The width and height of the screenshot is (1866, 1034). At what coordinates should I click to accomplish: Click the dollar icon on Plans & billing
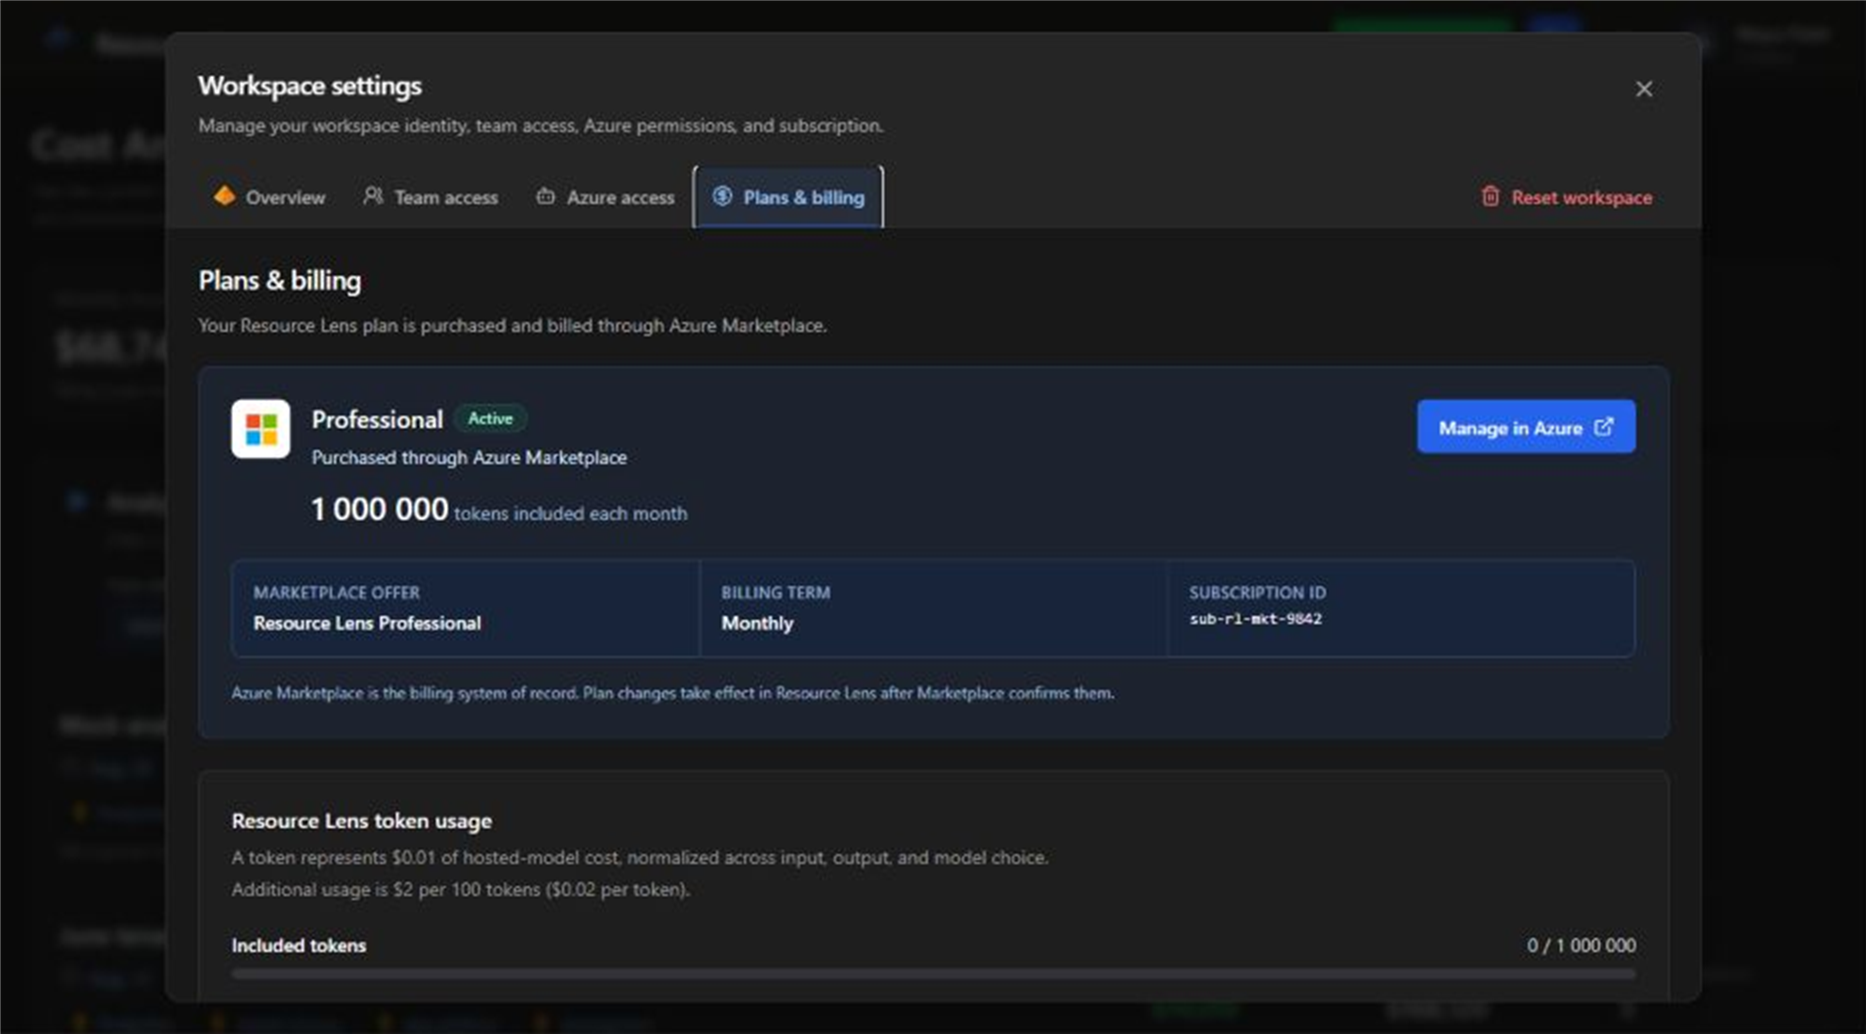[x=722, y=196]
